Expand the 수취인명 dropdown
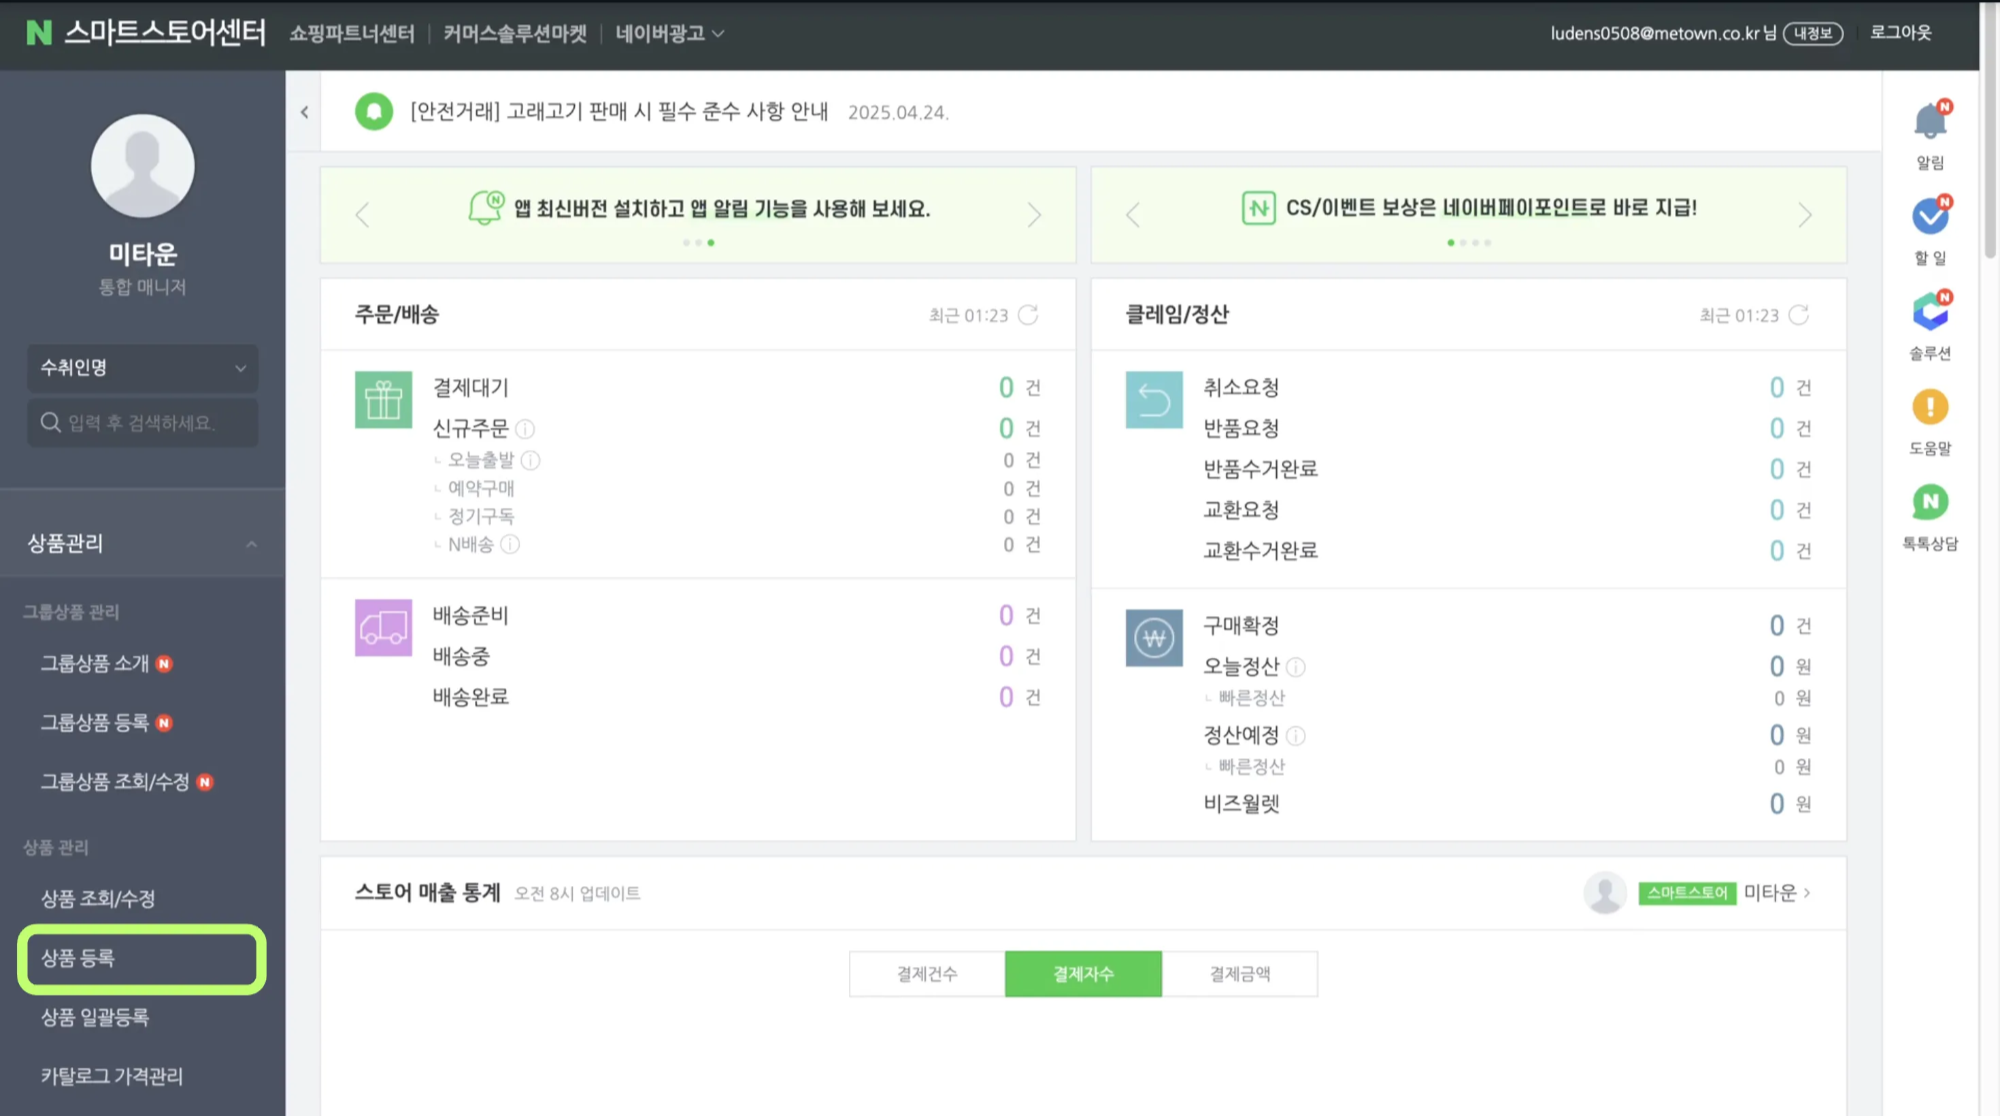 (142, 368)
